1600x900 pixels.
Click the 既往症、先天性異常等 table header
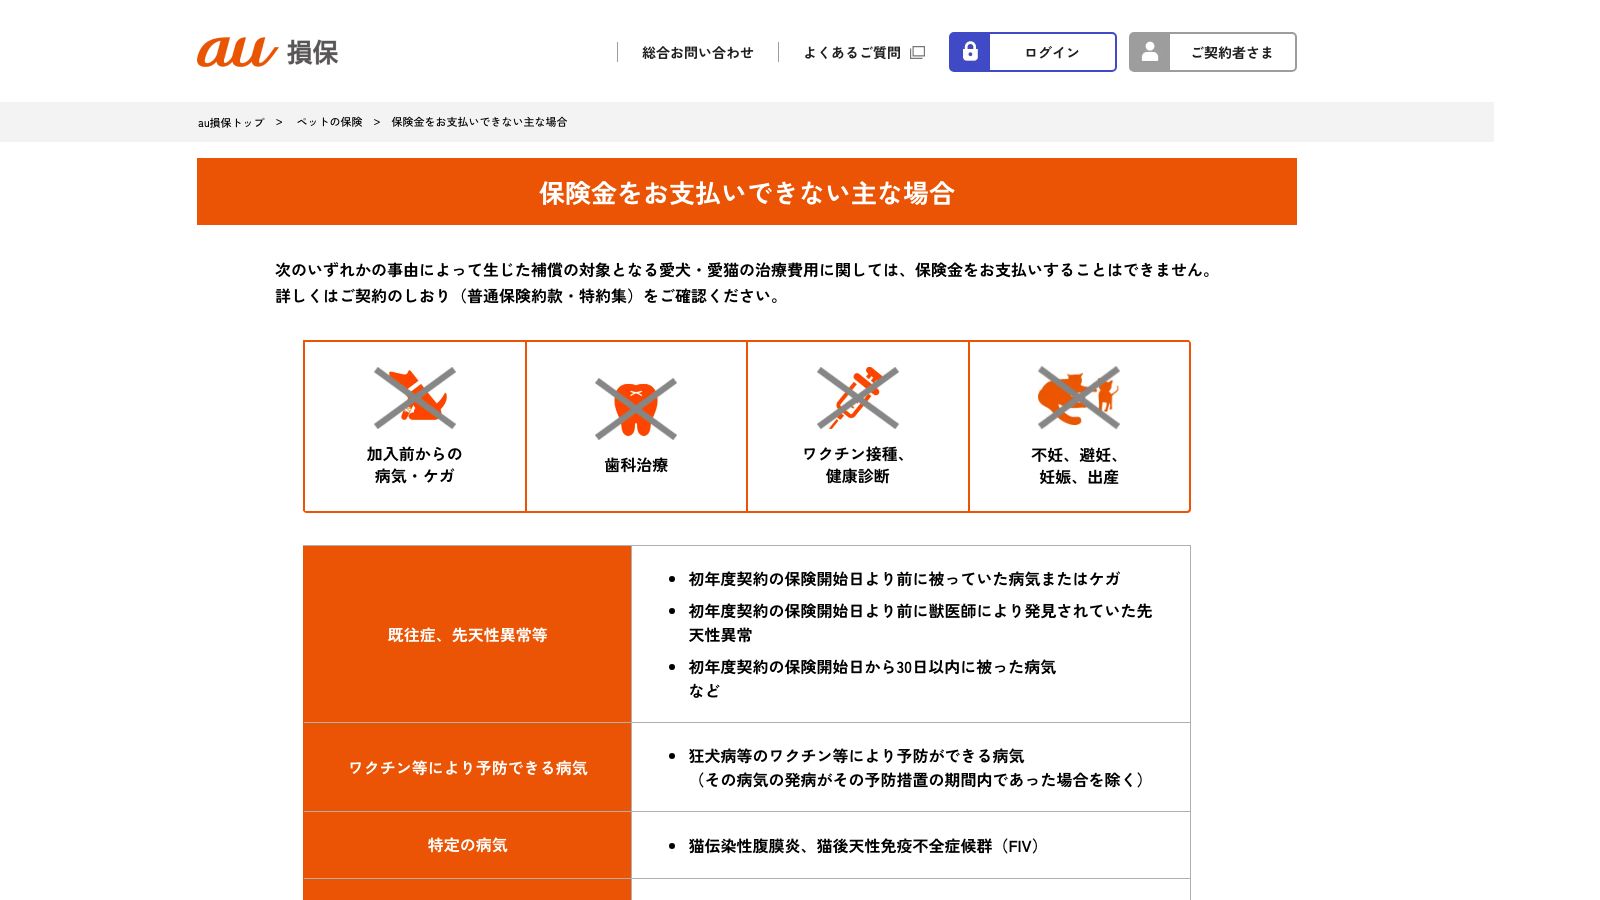tap(467, 634)
